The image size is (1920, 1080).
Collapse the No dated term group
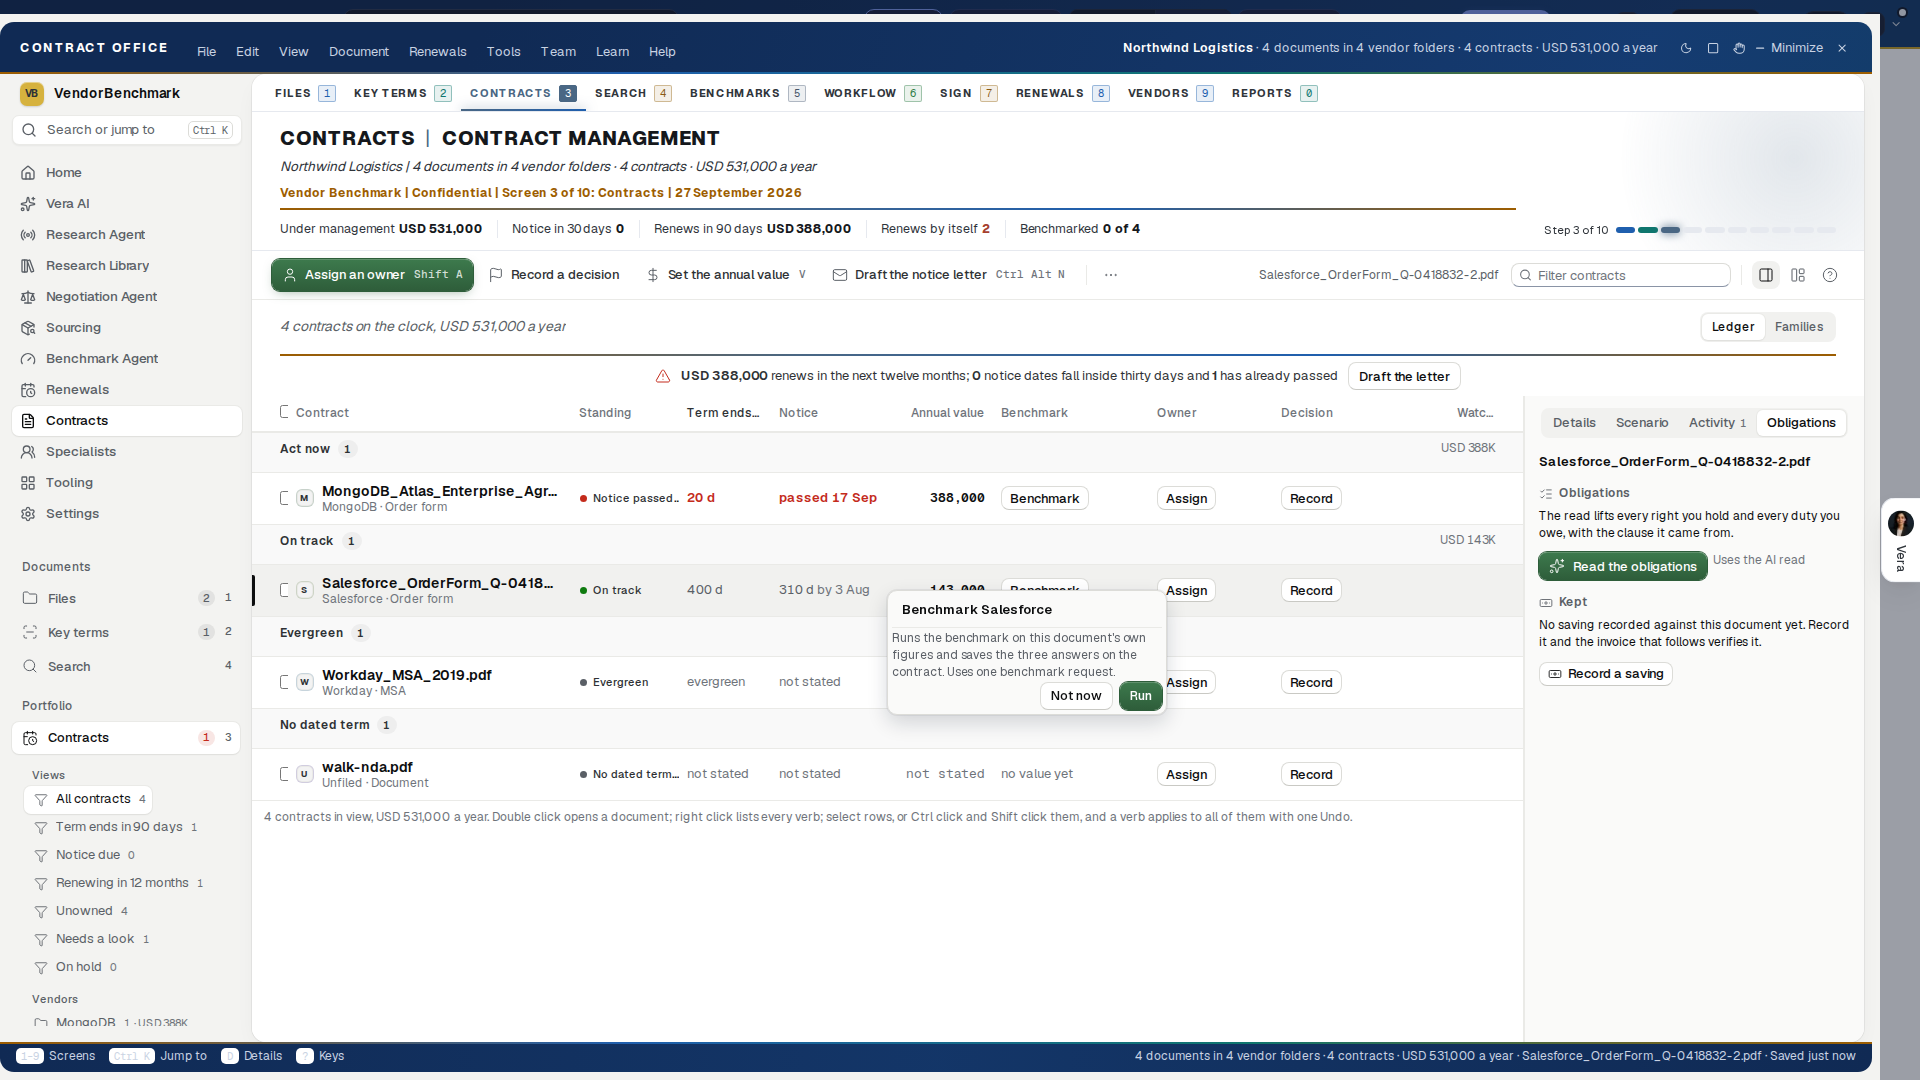click(x=324, y=725)
